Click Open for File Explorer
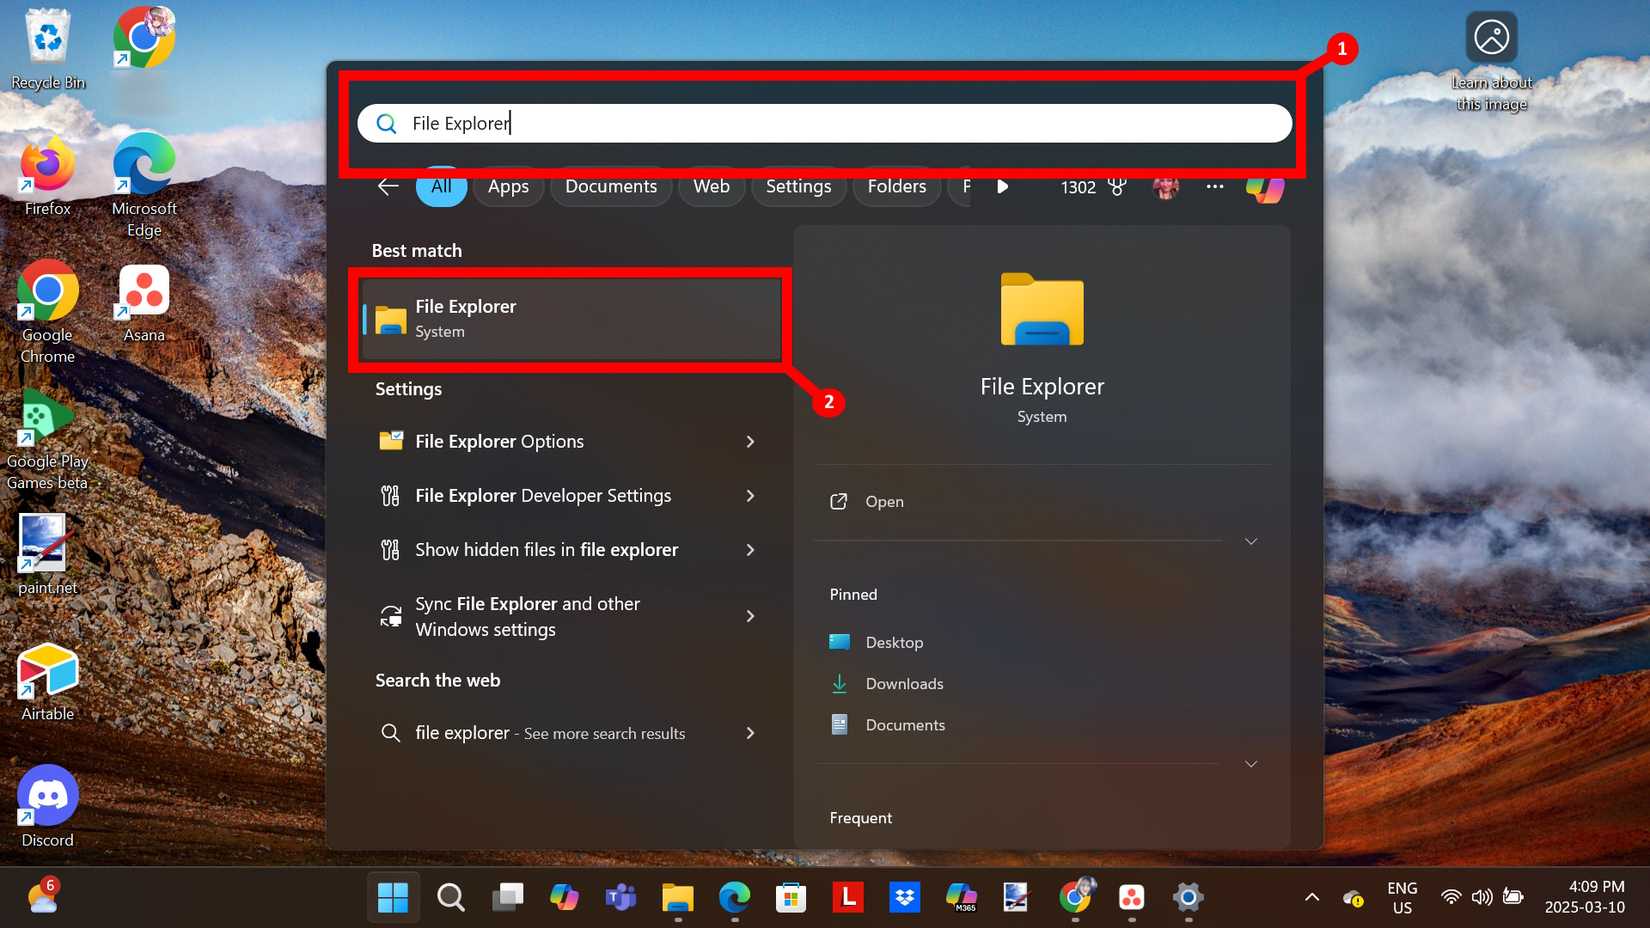This screenshot has height=928, width=1650. click(x=884, y=502)
